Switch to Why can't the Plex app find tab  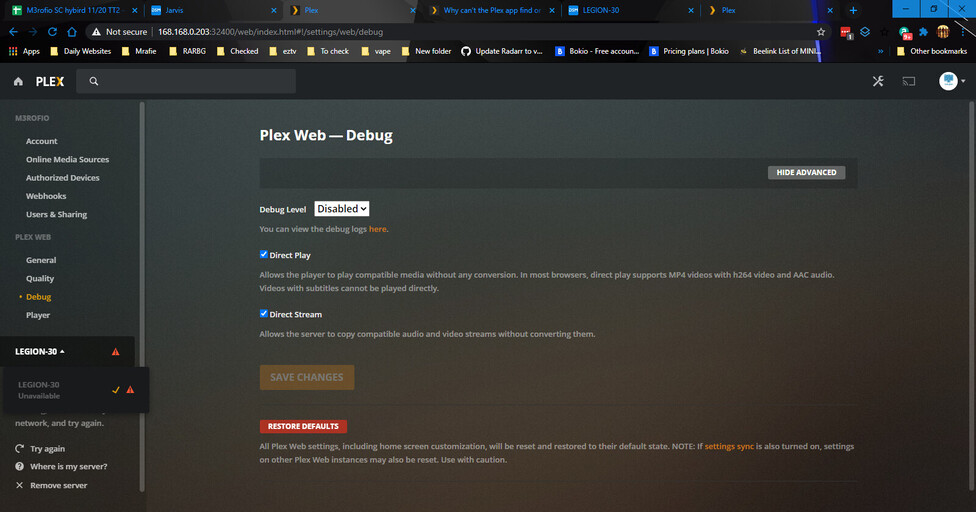490,11
